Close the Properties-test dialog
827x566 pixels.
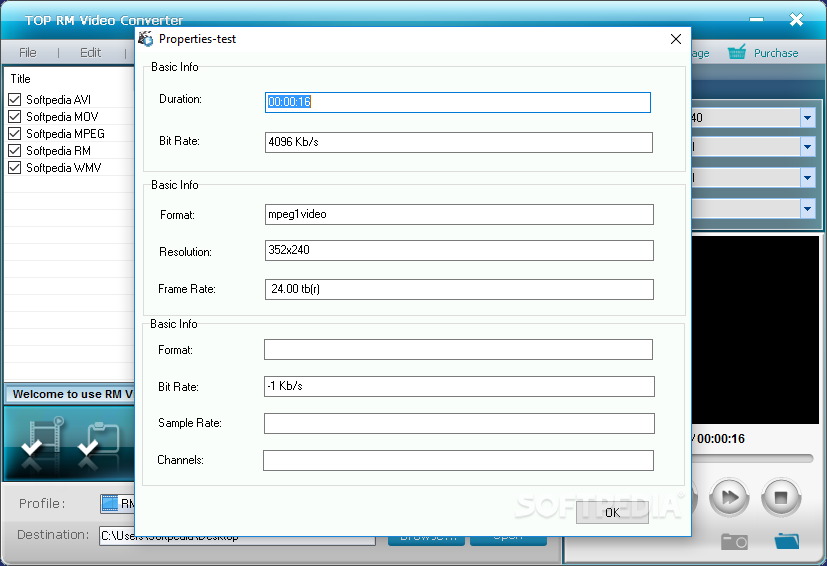676,39
